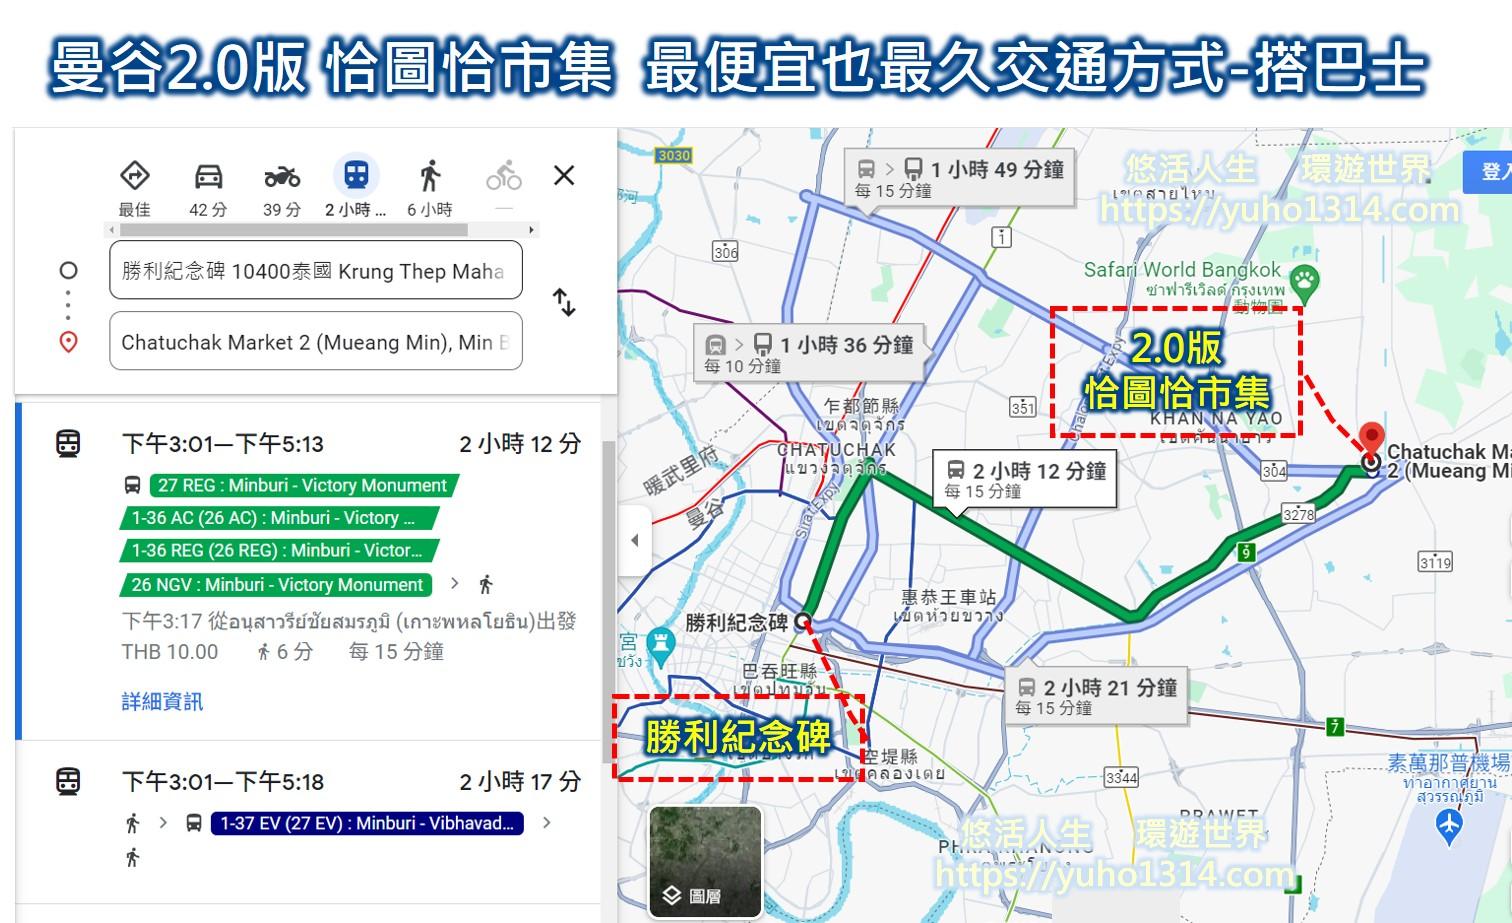
Task: Select the 2 小時 21 分鐘 route label on map
Action: (x=1096, y=696)
